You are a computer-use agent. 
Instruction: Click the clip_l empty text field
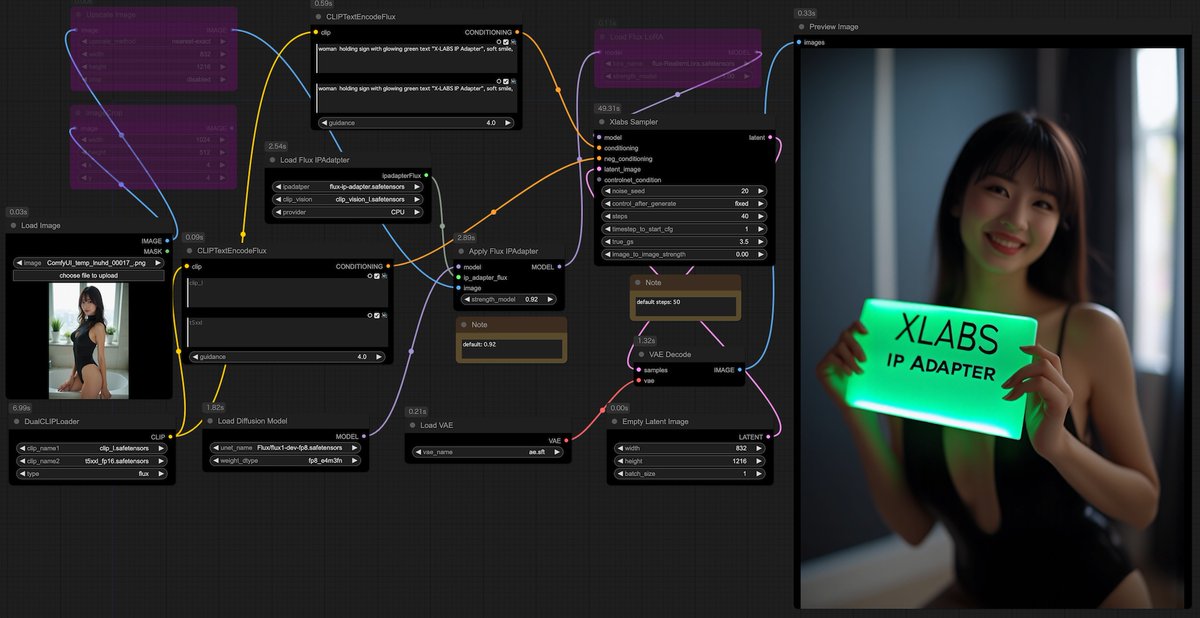[286, 293]
